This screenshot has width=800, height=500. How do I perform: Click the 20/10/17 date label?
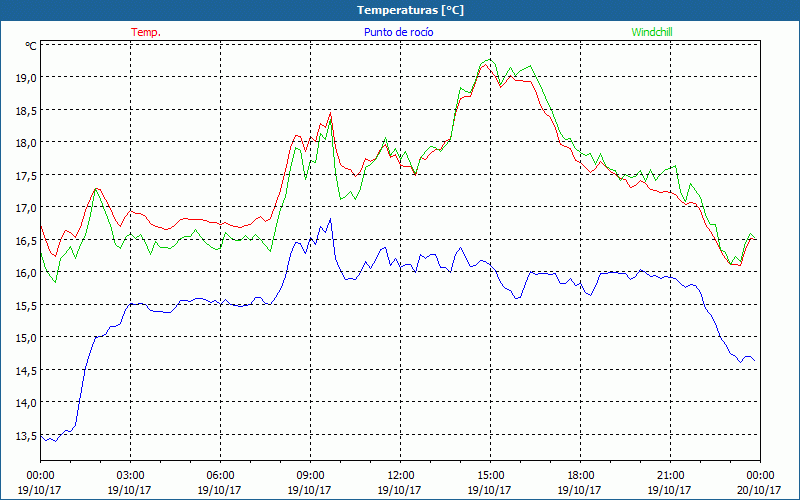[760, 490]
